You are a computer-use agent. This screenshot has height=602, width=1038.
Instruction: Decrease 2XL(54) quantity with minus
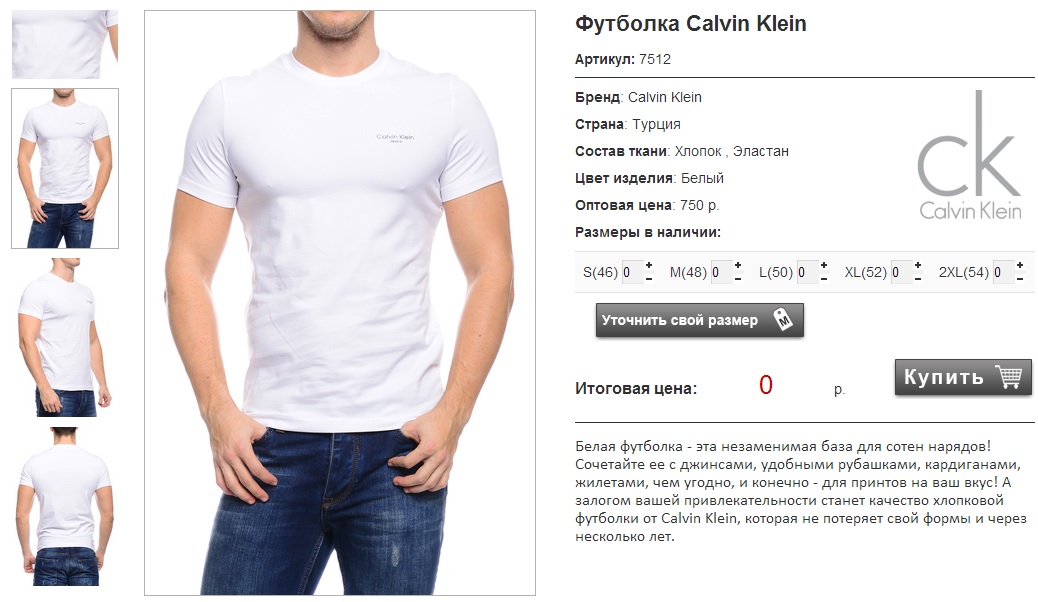point(1020,279)
